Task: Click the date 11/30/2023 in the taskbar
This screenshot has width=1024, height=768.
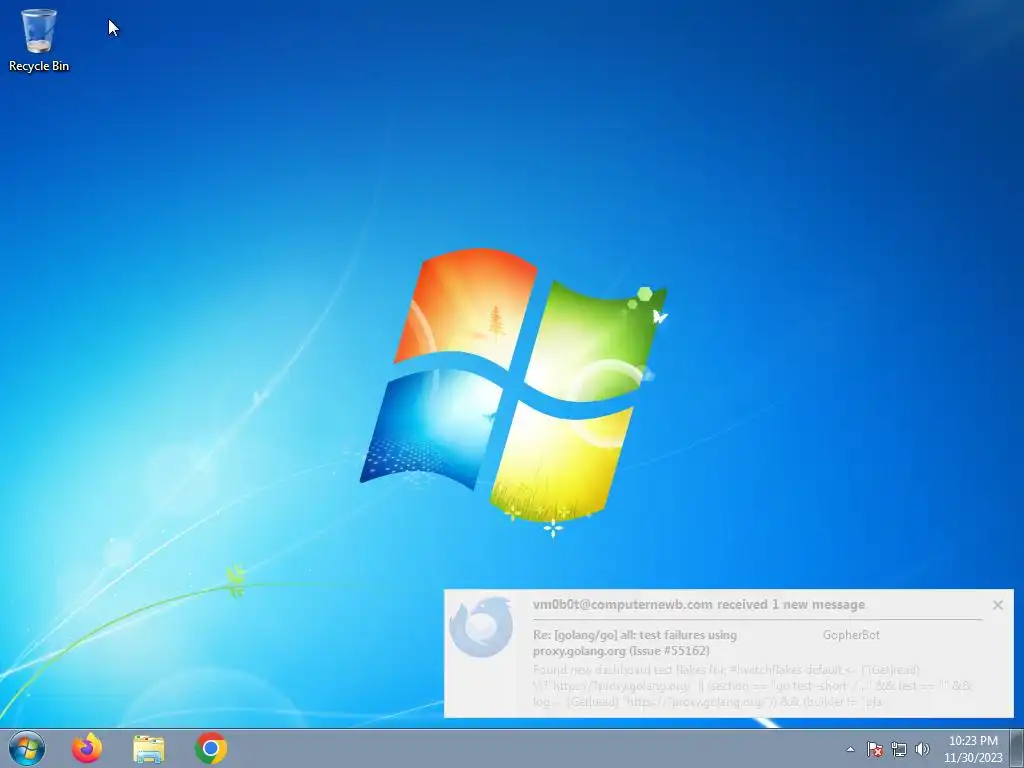Action: tap(973, 758)
